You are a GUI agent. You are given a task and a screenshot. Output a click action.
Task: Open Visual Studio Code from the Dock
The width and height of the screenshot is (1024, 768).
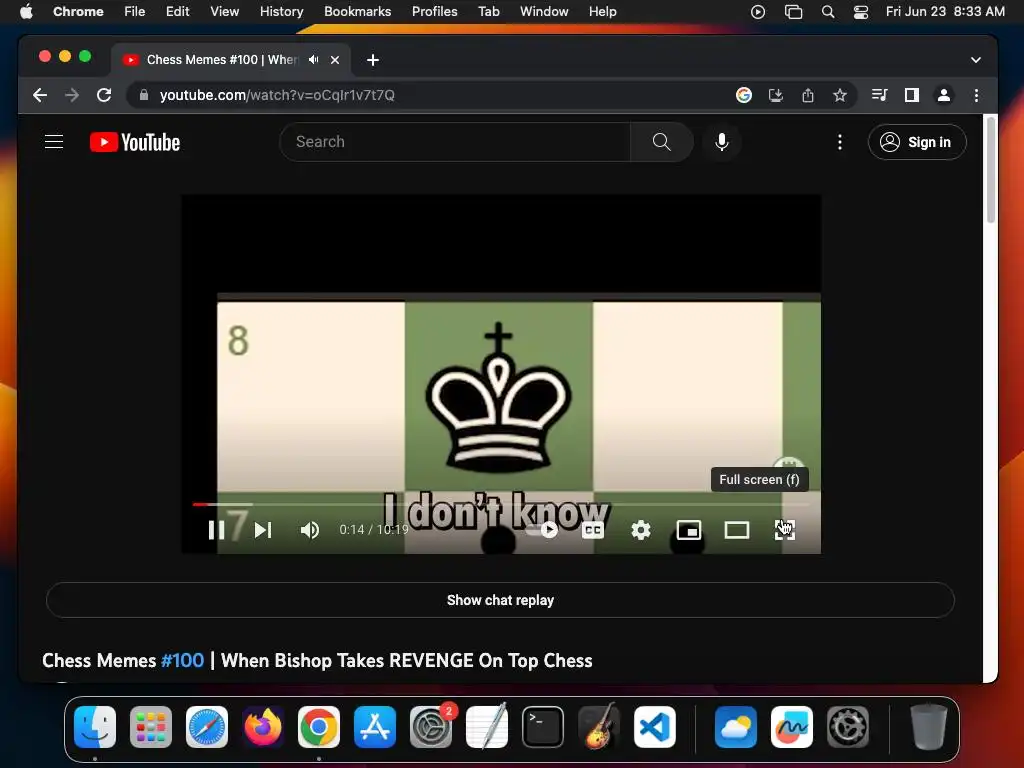(x=654, y=727)
